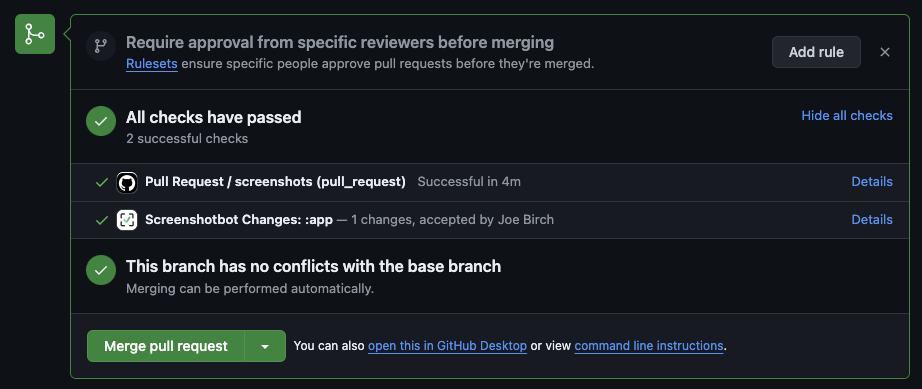922x389 pixels.
Task: Click the Merge pull request button
Action: coord(166,346)
